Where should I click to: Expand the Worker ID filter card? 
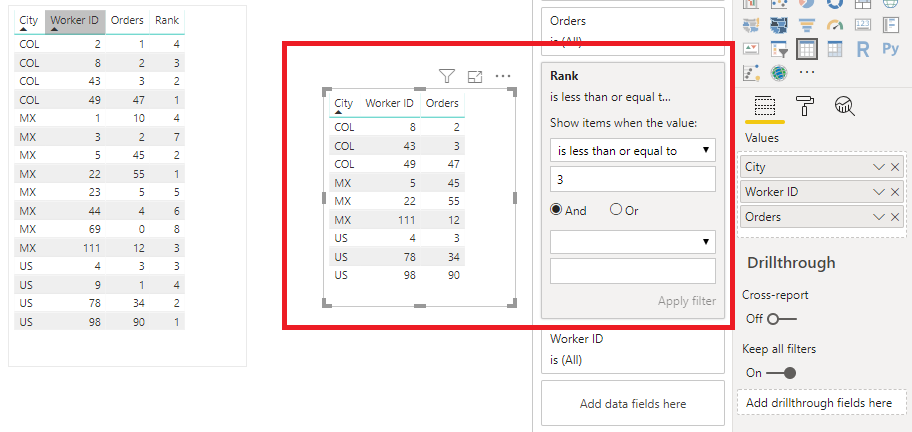pyautogui.click(x=633, y=349)
